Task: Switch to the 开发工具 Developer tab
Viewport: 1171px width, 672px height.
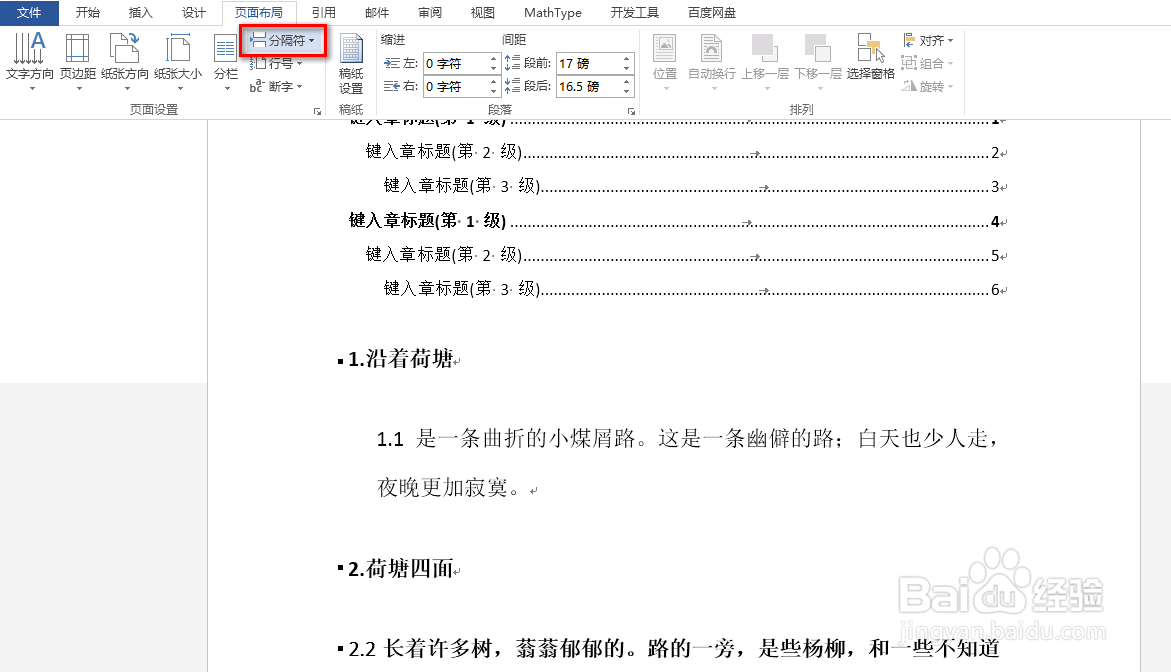Action: [635, 13]
